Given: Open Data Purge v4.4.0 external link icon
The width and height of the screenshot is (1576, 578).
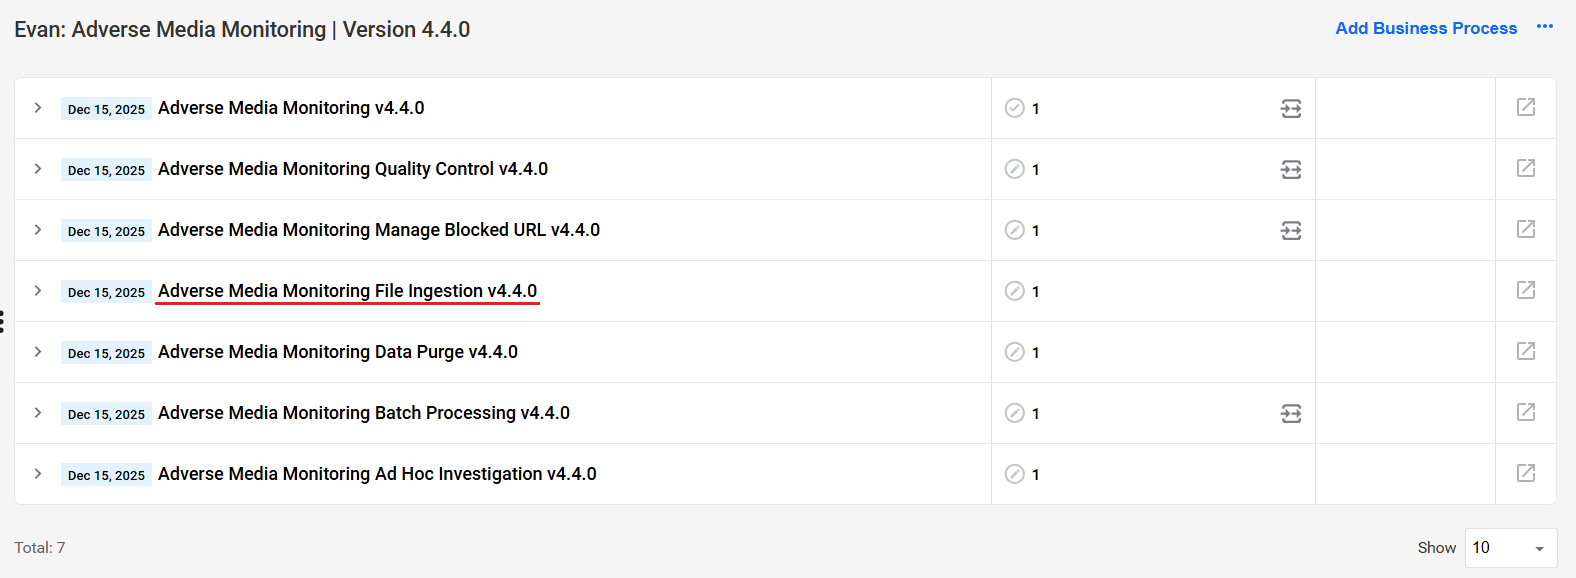Looking at the screenshot, I should point(1525,351).
